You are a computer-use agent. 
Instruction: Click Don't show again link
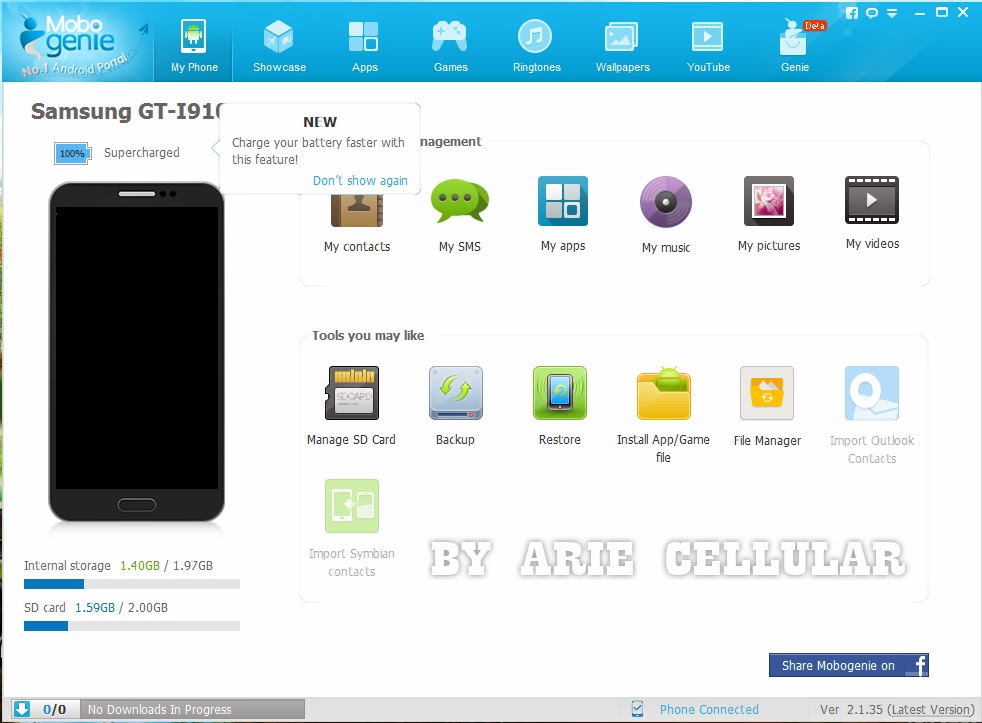click(360, 180)
